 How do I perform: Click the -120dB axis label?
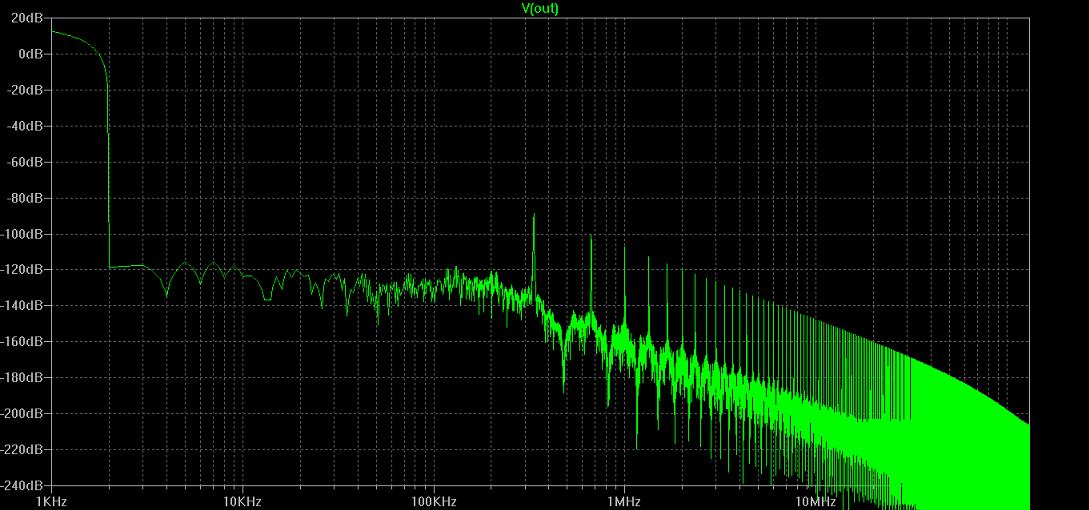pyautogui.click(x=22, y=270)
